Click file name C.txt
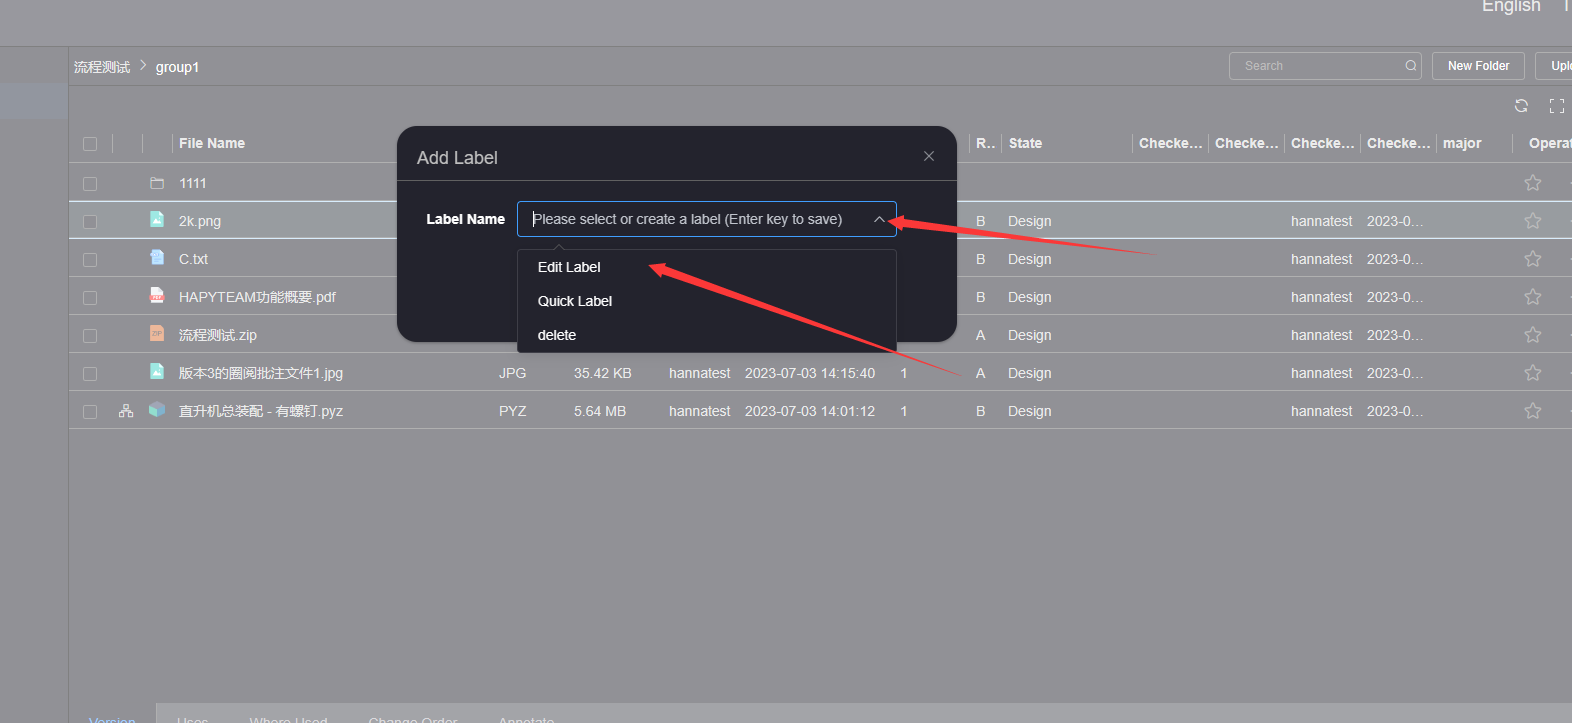The height and width of the screenshot is (723, 1572). coord(193,259)
